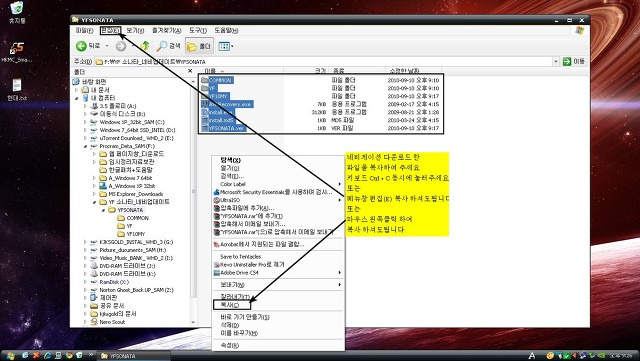Select the YF10MY folder in file list
Image resolution: width=640 pixels, height=361 pixels.
click(215, 96)
